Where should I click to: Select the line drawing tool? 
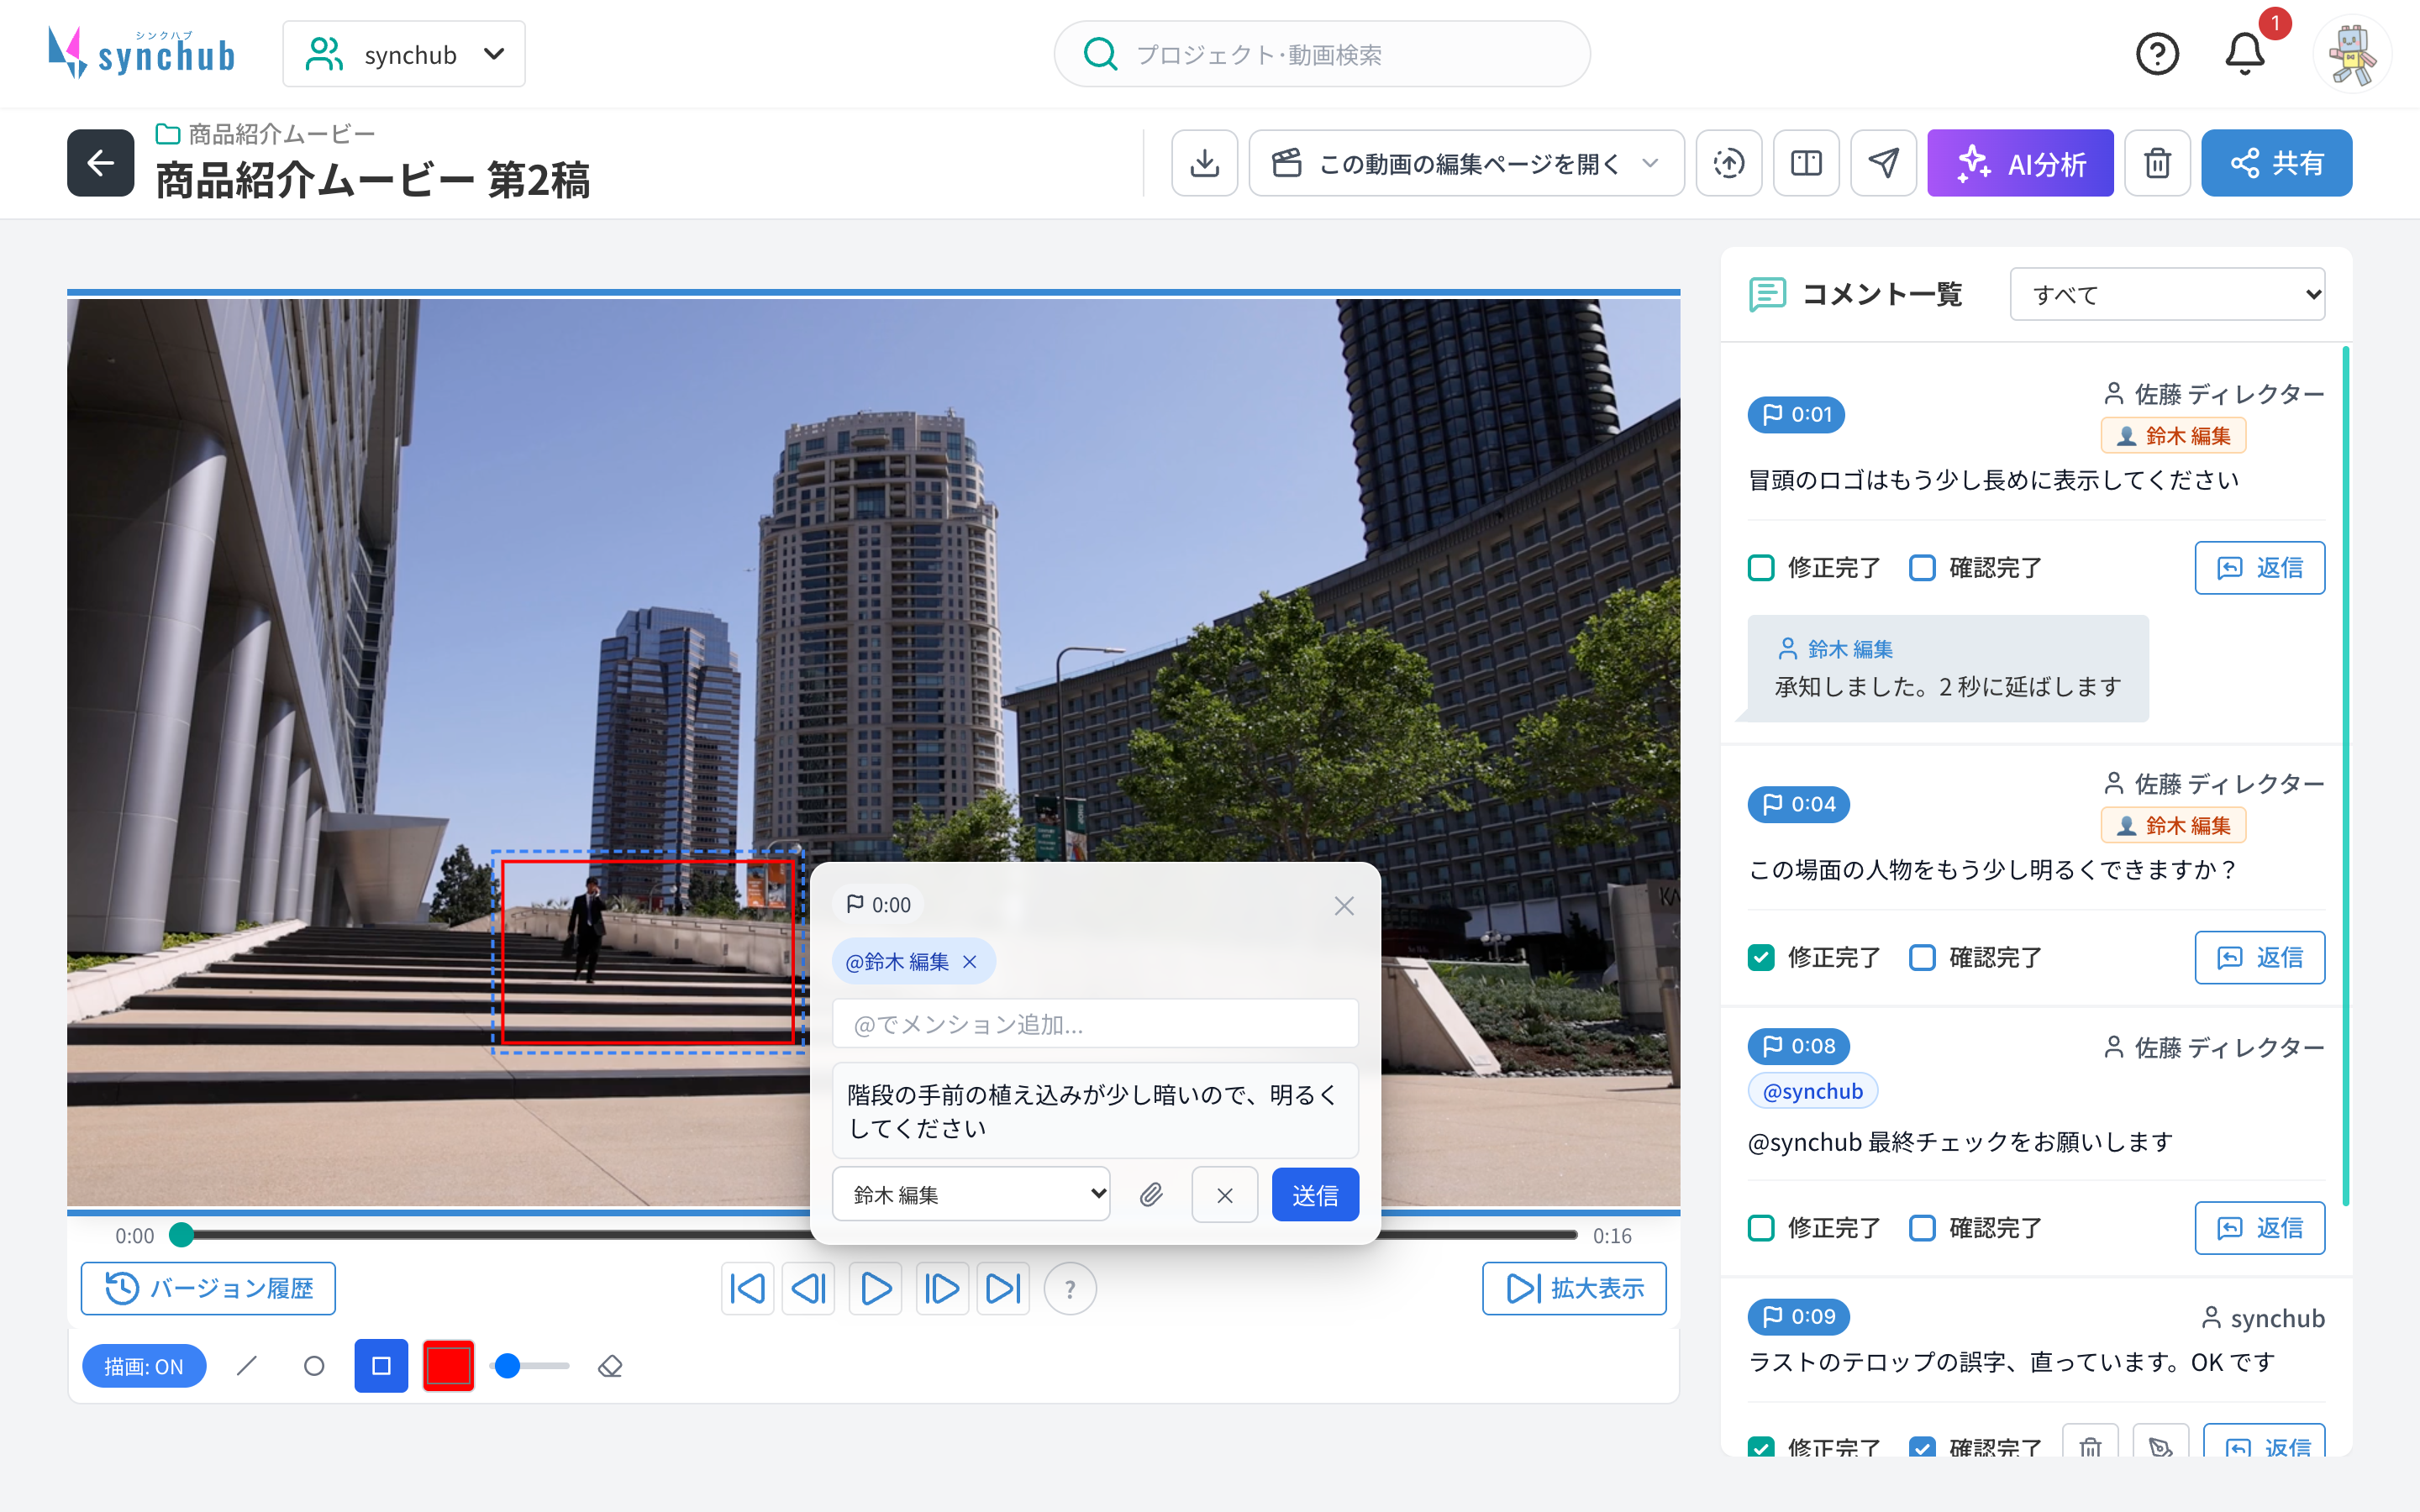point(247,1366)
